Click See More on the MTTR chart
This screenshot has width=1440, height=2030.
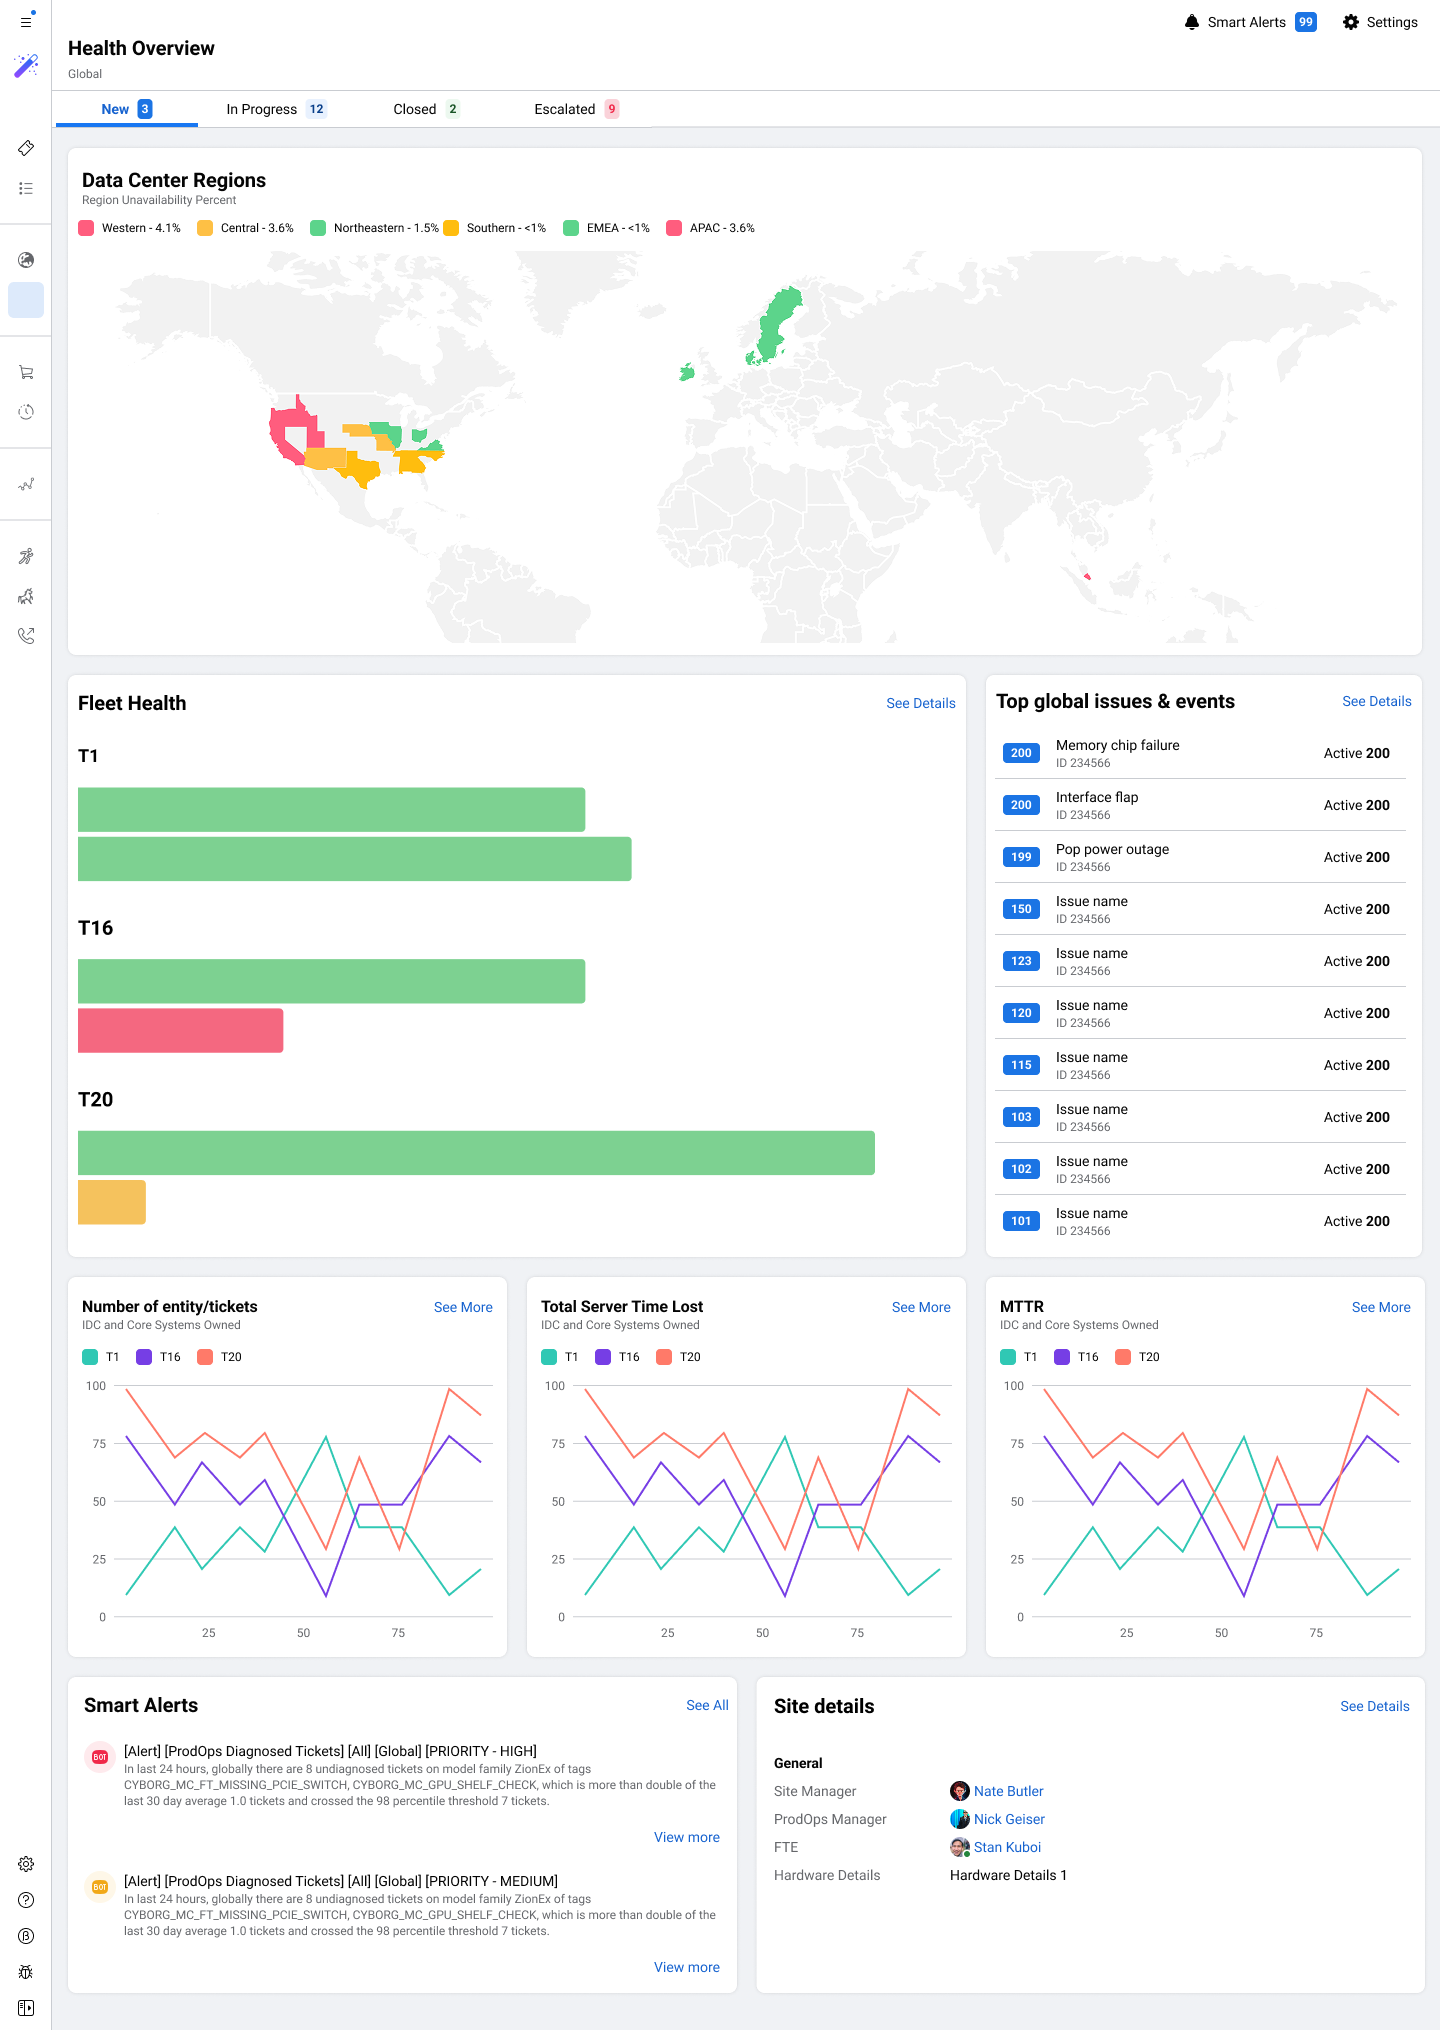click(1381, 1307)
